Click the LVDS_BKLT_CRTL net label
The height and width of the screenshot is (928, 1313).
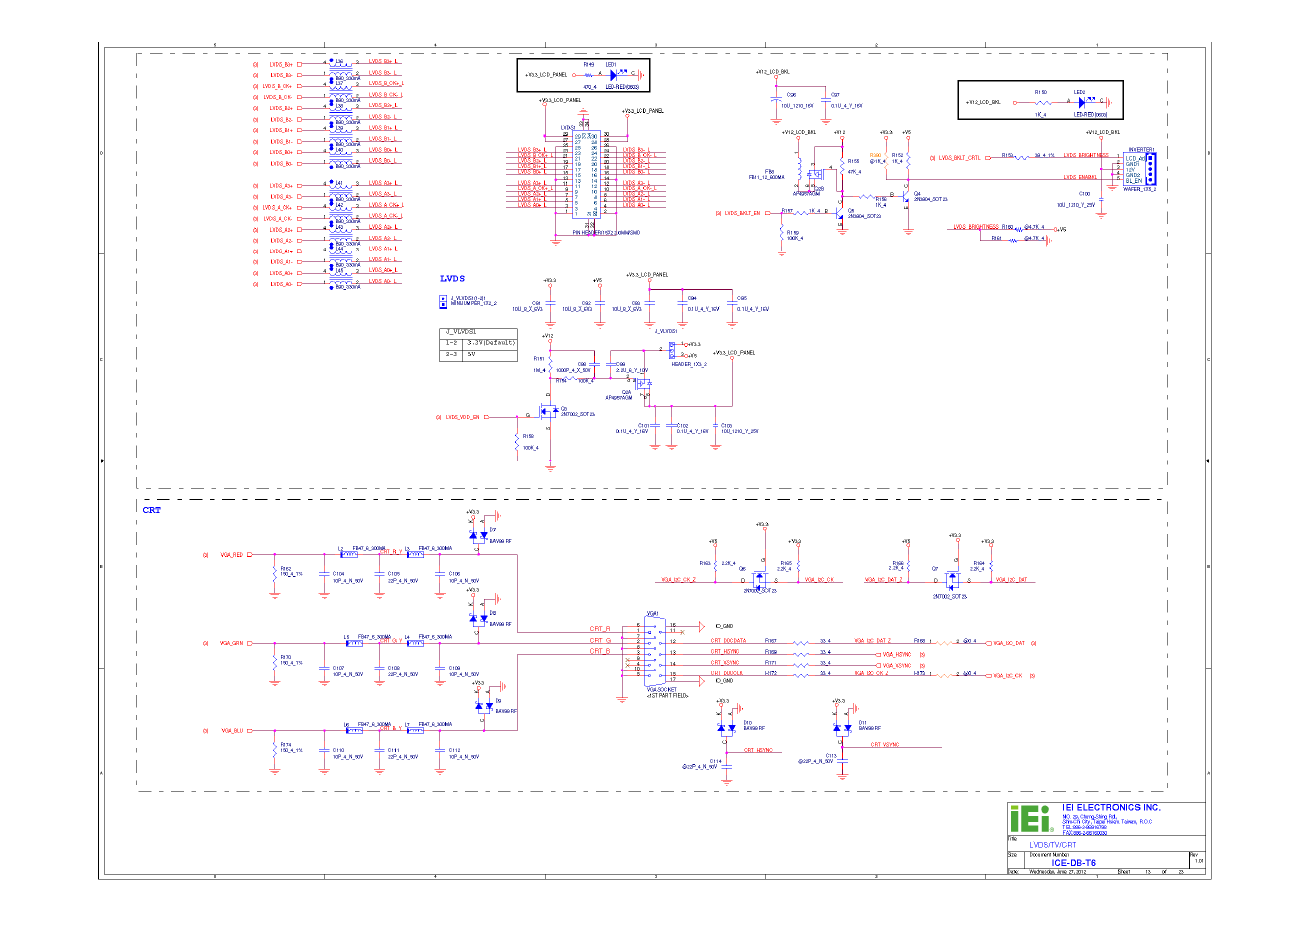[x=959, y=158]
